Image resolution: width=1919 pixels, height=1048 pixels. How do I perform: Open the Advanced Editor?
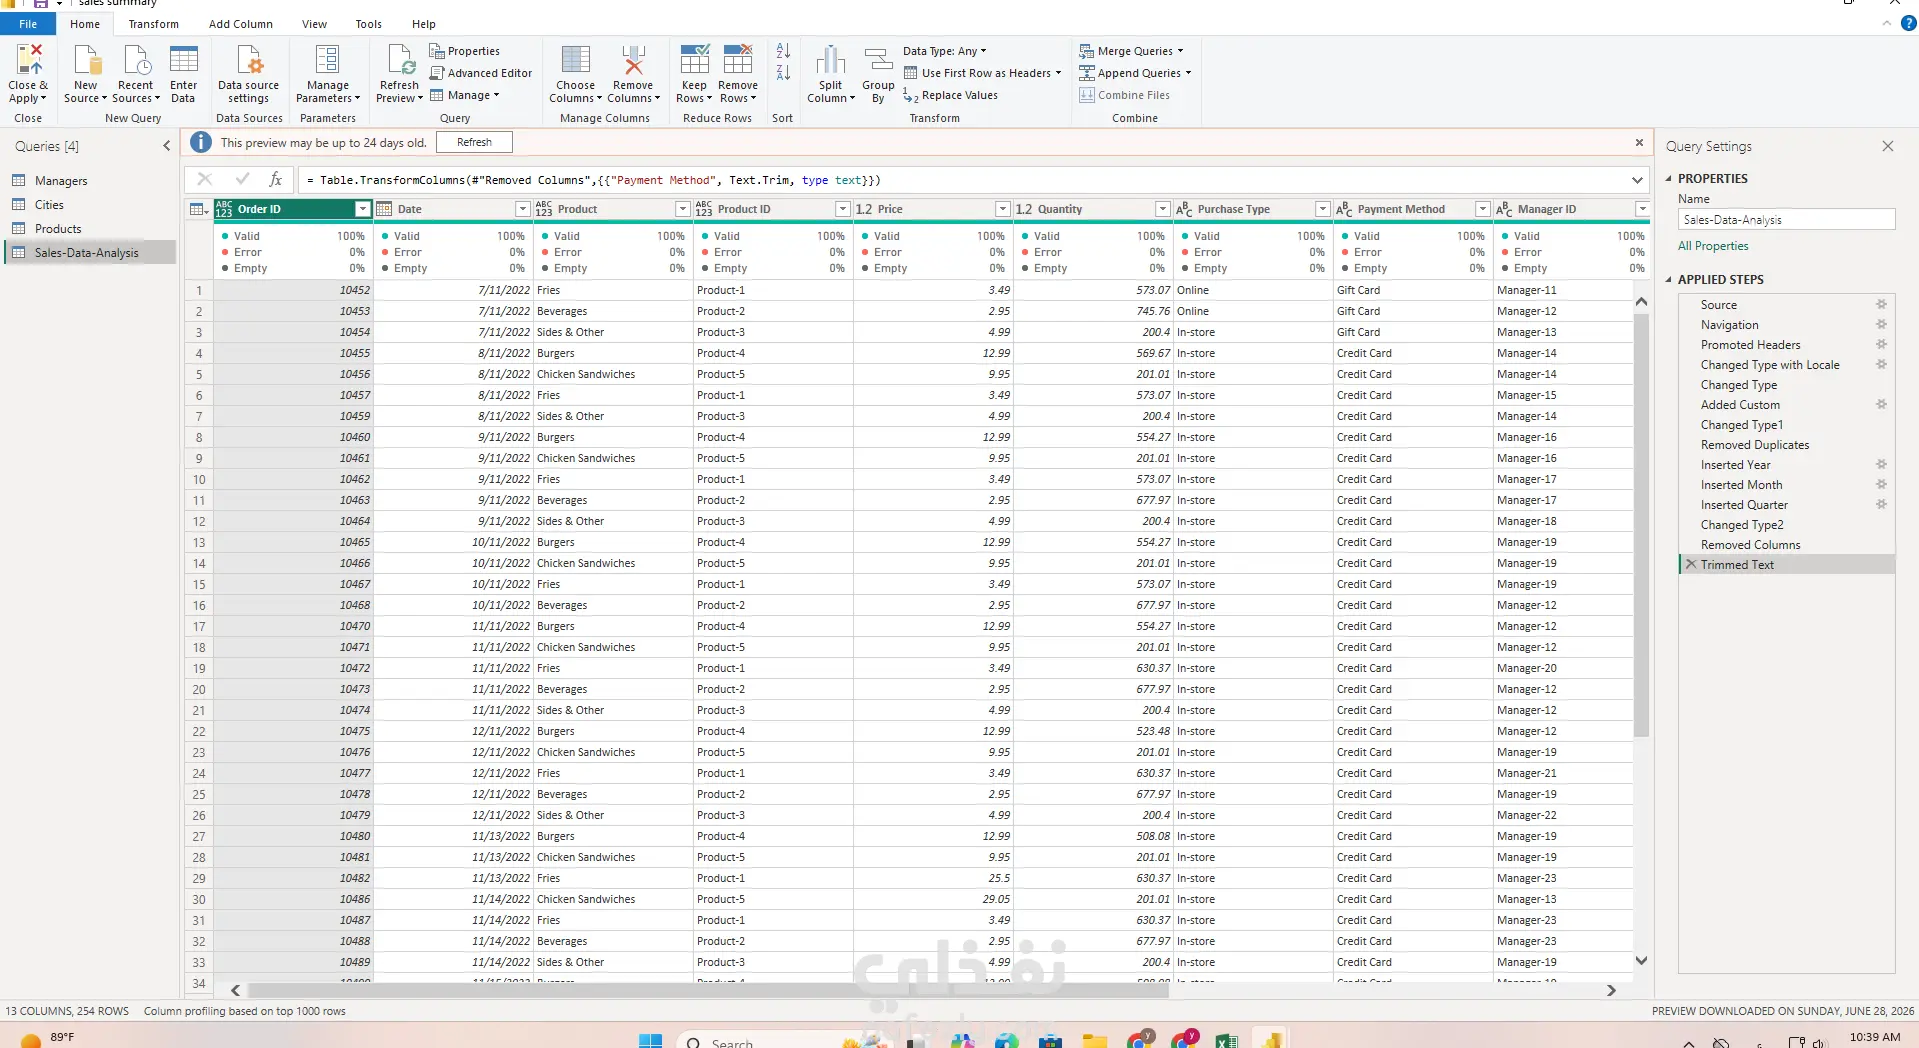[481, 73]
